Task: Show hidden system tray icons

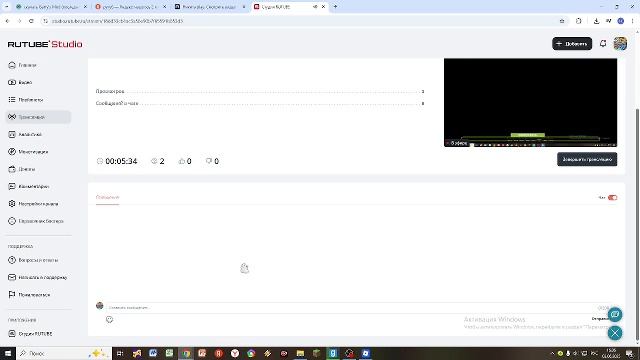Action: click(552, 353)
